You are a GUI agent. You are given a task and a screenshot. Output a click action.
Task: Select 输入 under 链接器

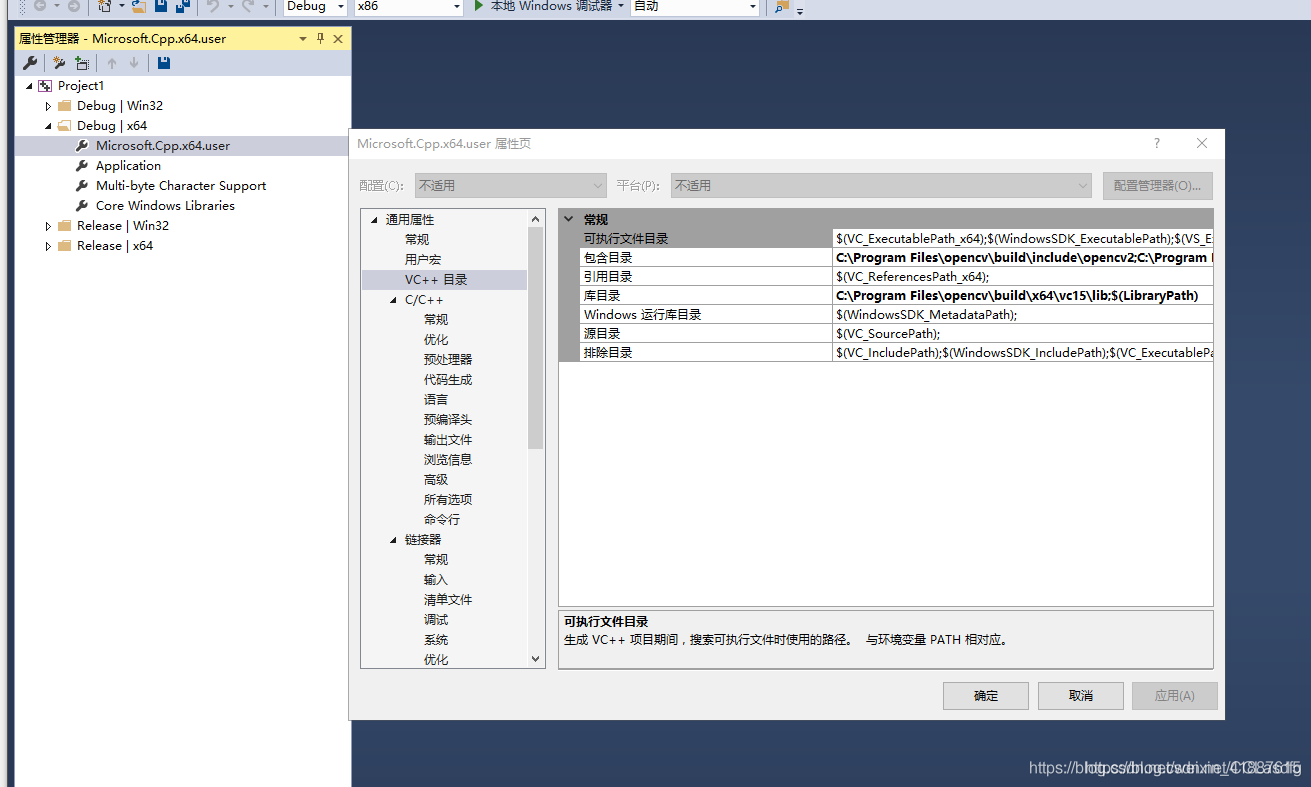point(436,580)
